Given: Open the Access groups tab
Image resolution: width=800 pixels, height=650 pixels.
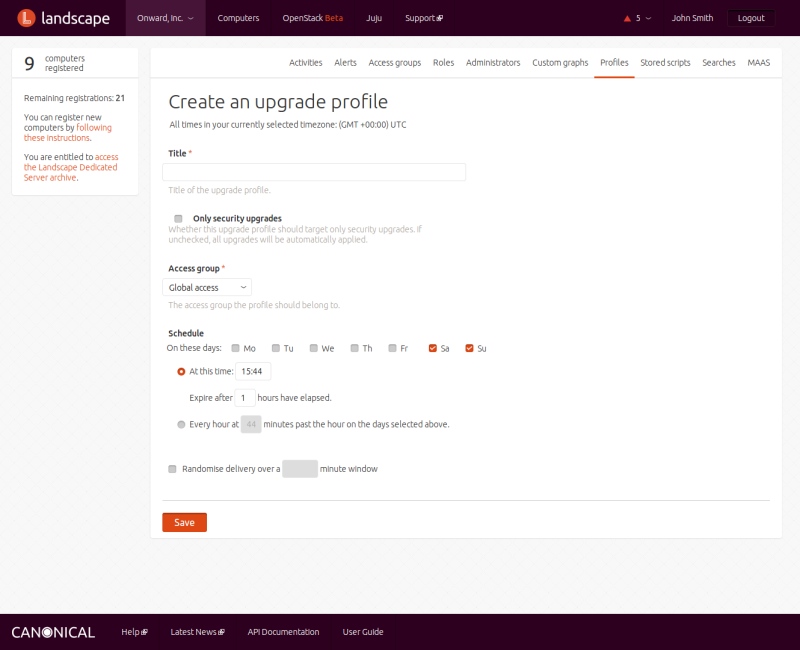Looking at the screenshot, I should point(394,62).
